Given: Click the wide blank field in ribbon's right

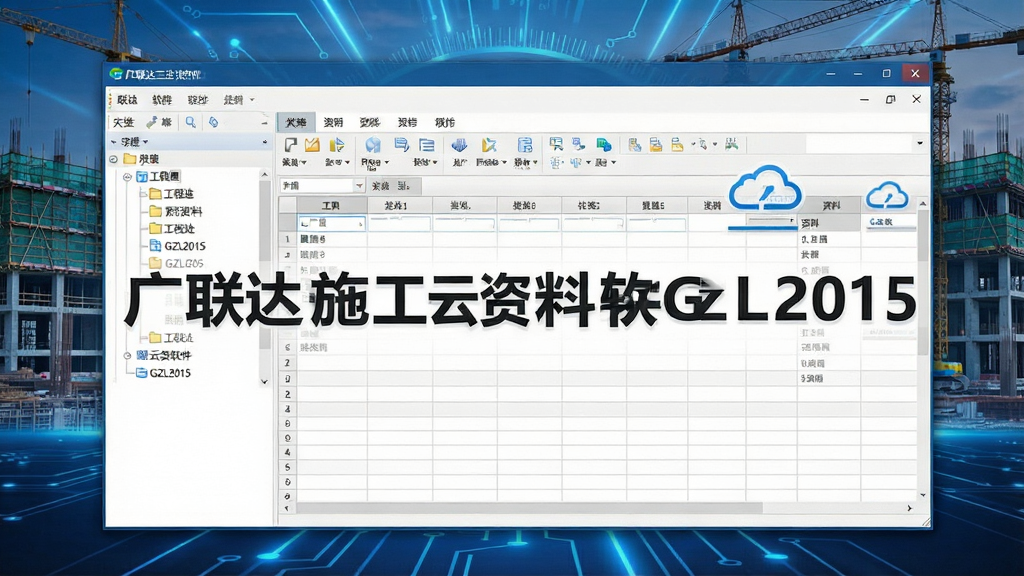Looking at the screenshot, I should click(859, 143).
